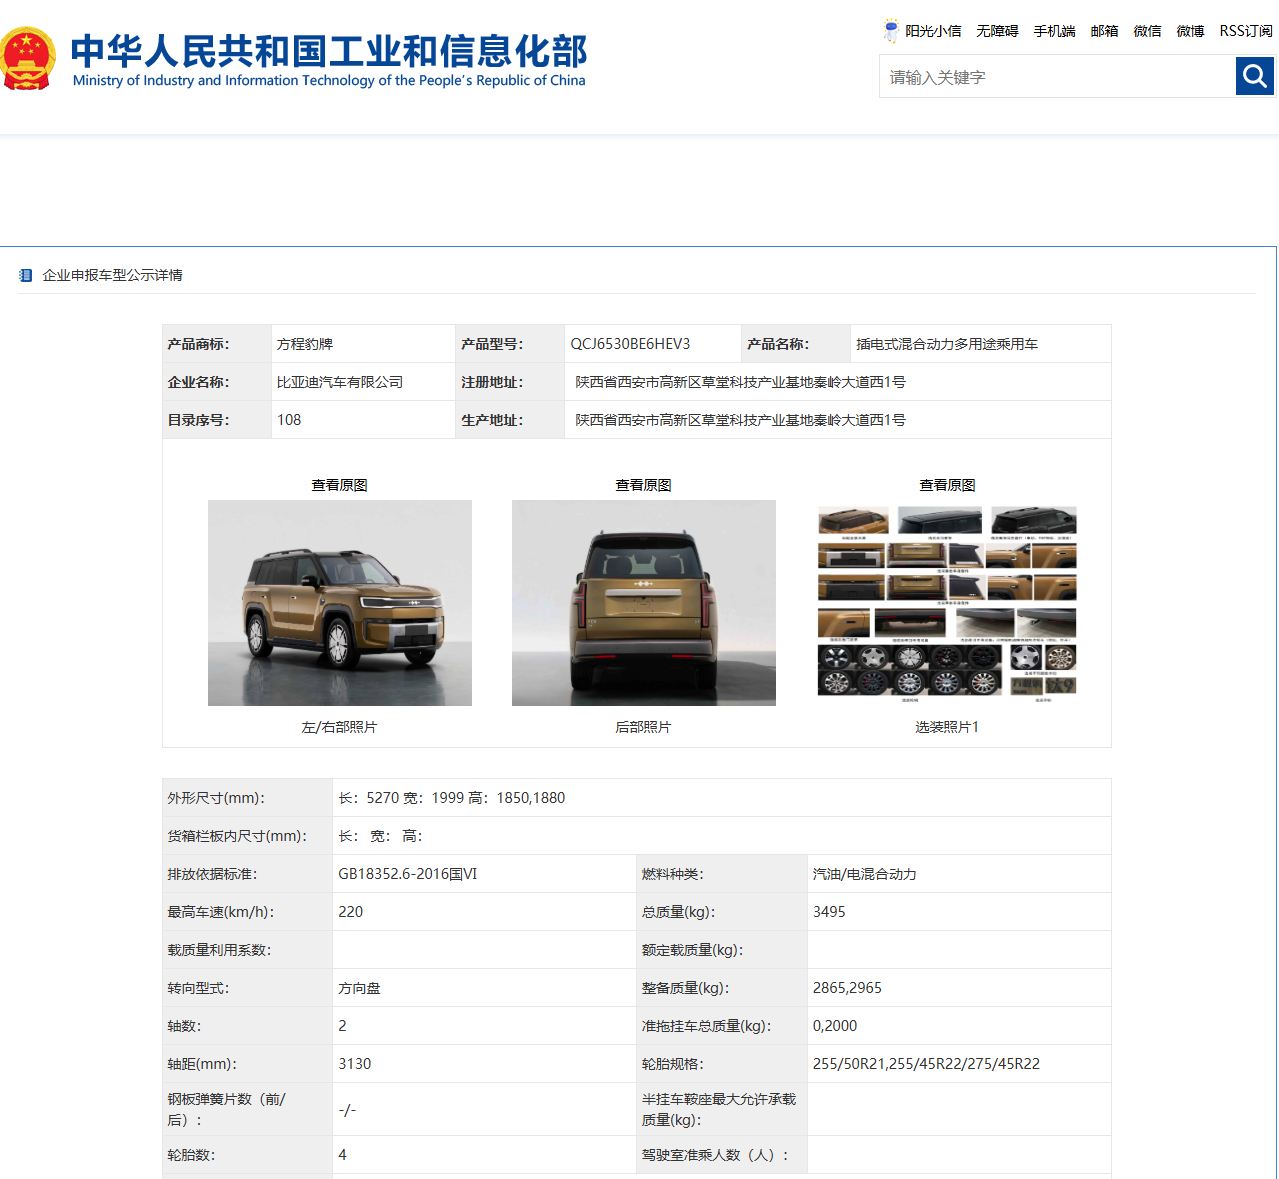Viewport: 1279px width, 1179px height.
Task: Click trailer mass value 0,2000
Action: [x=835, y=1026]
